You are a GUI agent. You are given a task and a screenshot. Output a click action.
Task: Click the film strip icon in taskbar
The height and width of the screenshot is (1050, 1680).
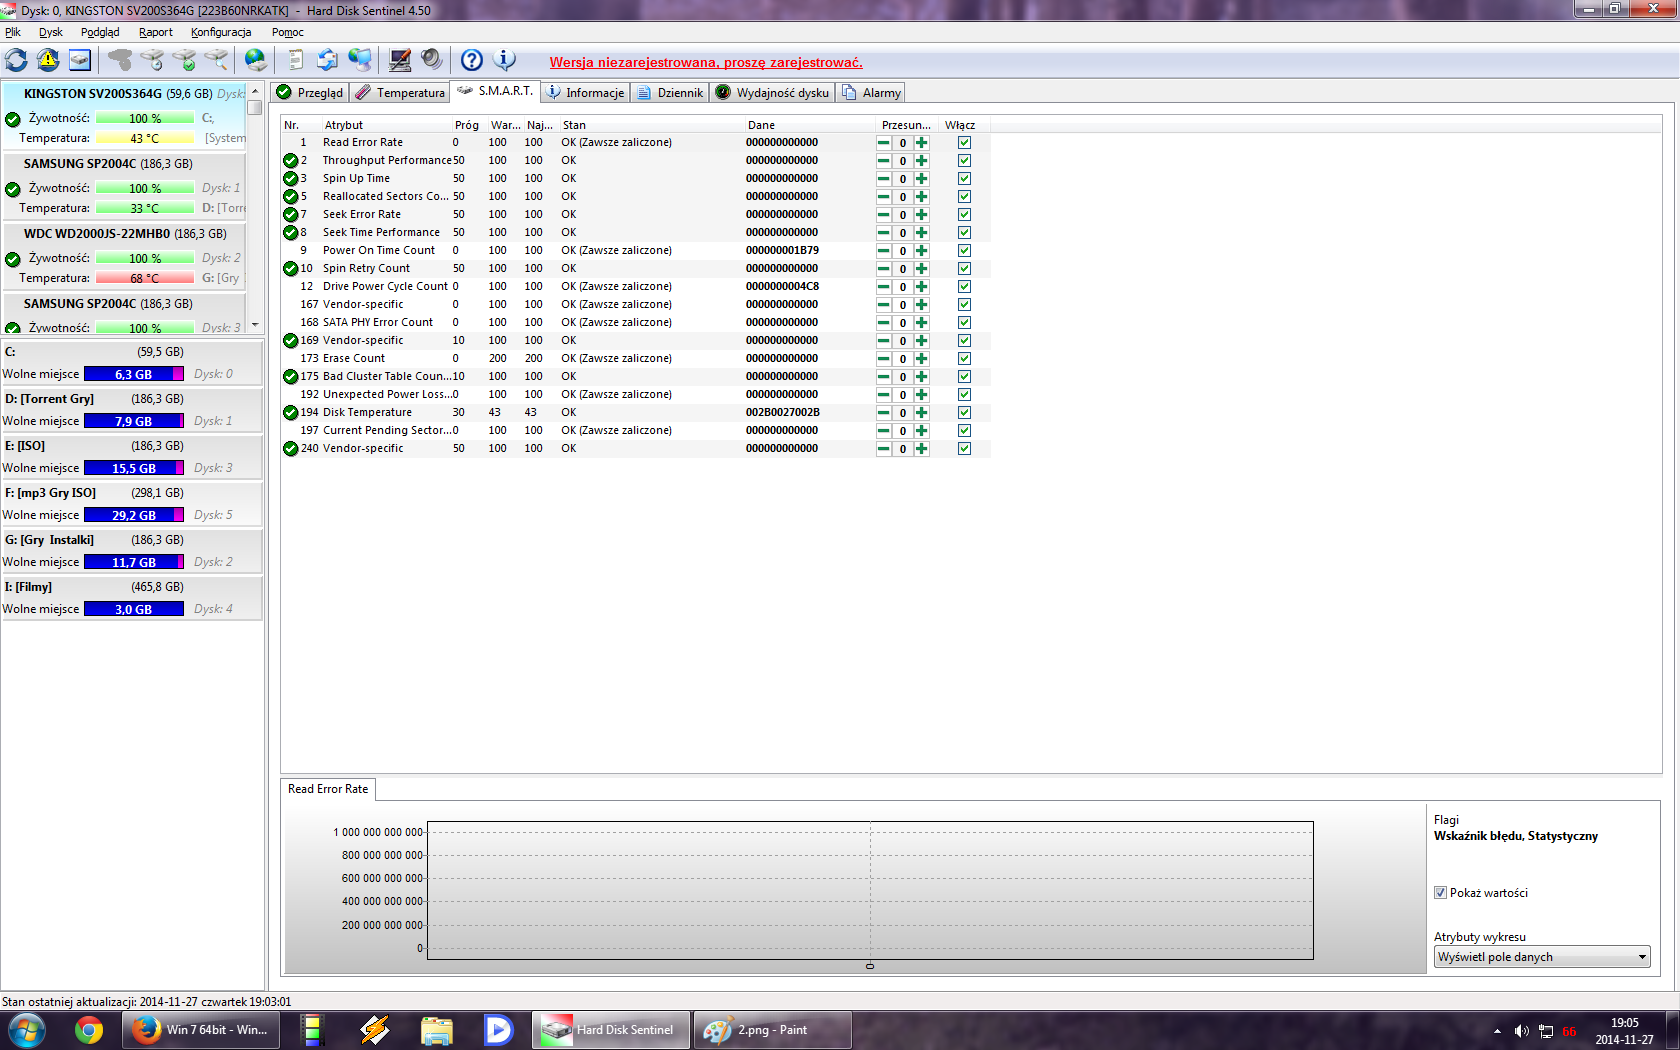tap(313, 1030)
